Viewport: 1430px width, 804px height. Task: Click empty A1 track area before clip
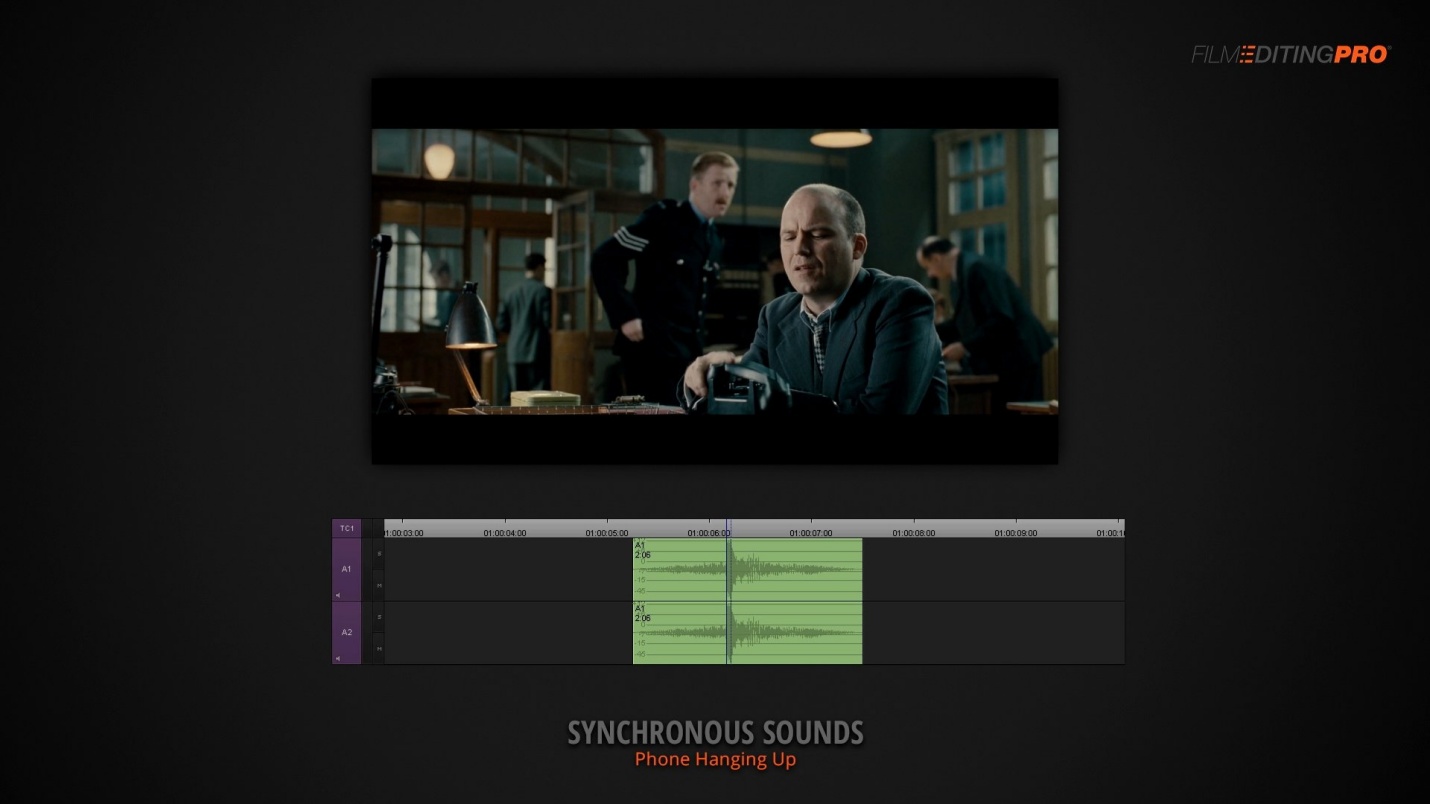[509, 570]
